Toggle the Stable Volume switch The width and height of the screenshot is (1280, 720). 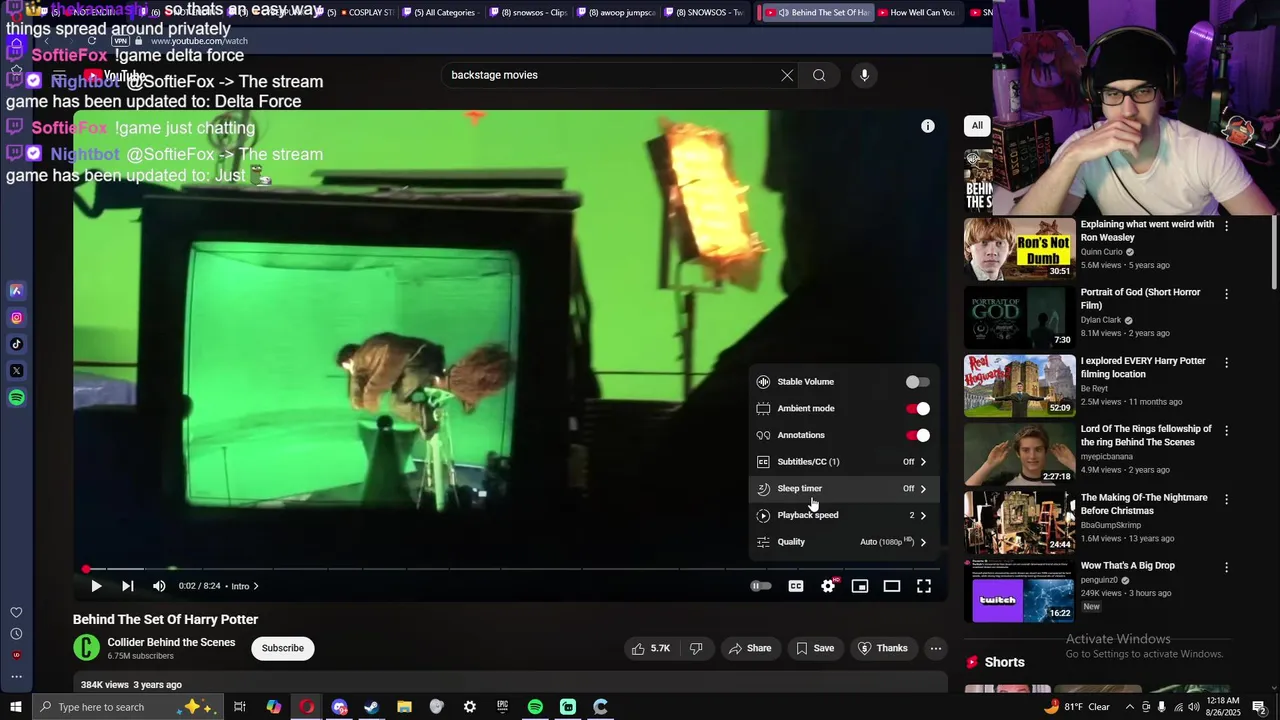[x=917, y=382]
